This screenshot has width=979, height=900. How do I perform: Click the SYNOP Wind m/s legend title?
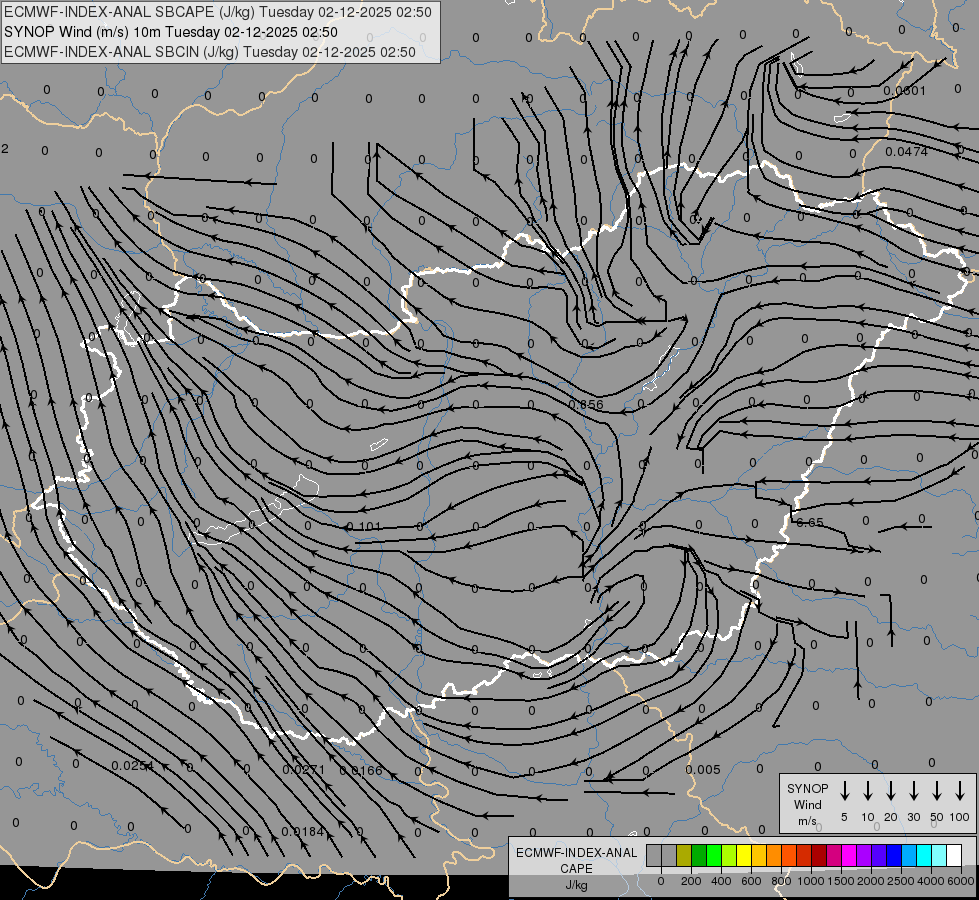[807, 804]
